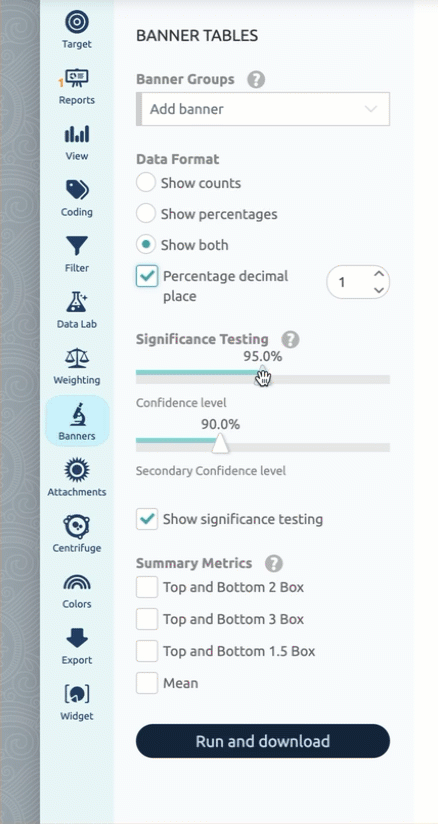
Task: Open the Colors rainbow icon
Action: 77,582
